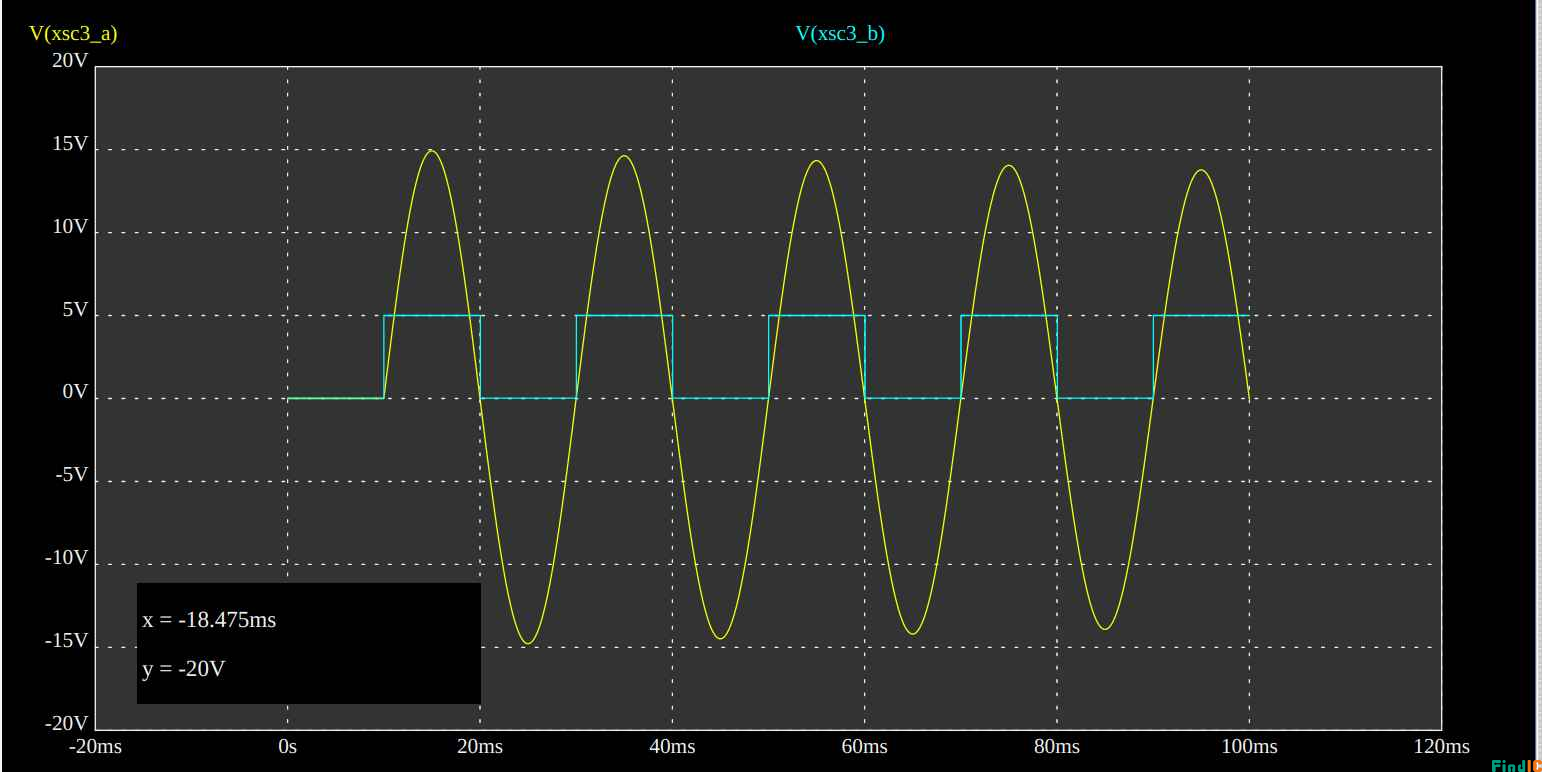
Task: Click the cyan V(xsc3_b) trace label
Action: click(840, 34)
